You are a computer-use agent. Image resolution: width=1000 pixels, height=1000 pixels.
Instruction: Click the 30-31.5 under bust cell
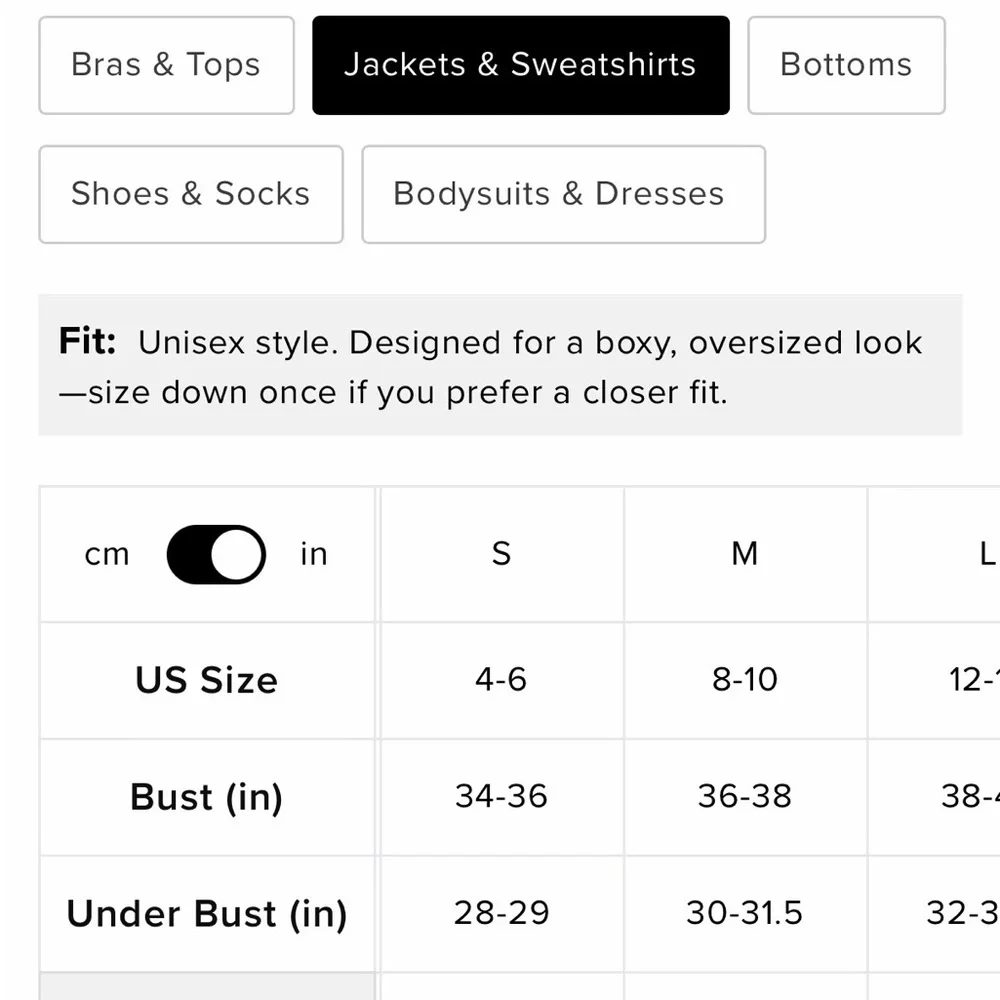tap(745, 913)
